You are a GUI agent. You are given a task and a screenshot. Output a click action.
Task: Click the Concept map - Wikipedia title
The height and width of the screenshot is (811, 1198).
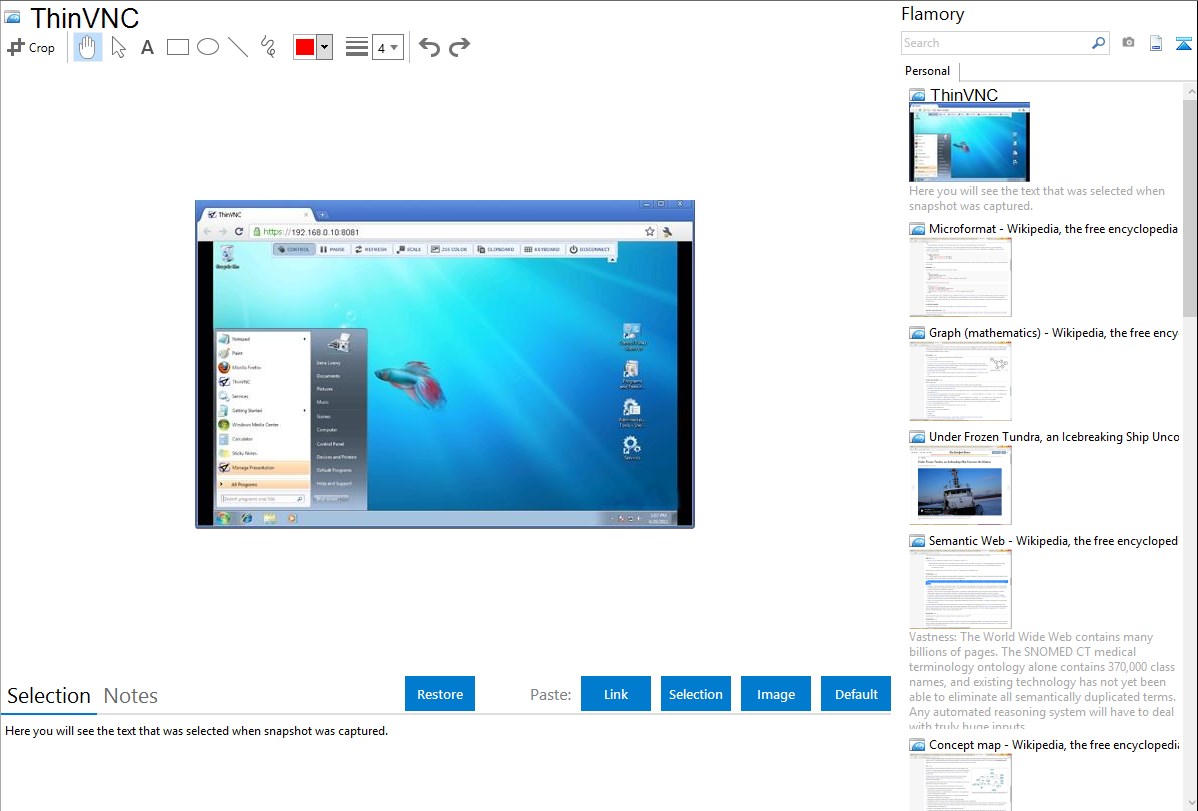[1054, 744]
